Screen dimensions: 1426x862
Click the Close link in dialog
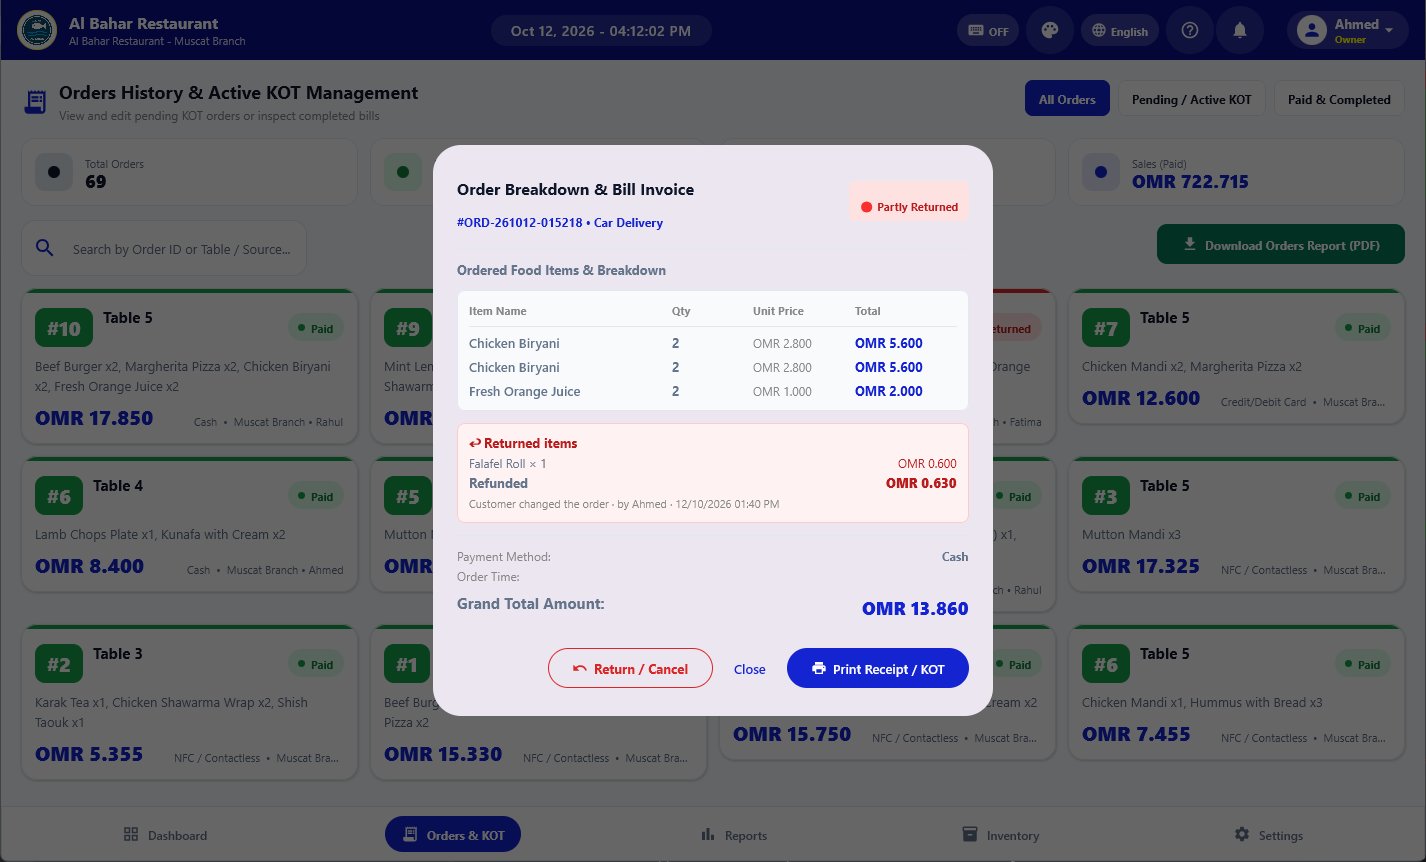coord(749,669)
